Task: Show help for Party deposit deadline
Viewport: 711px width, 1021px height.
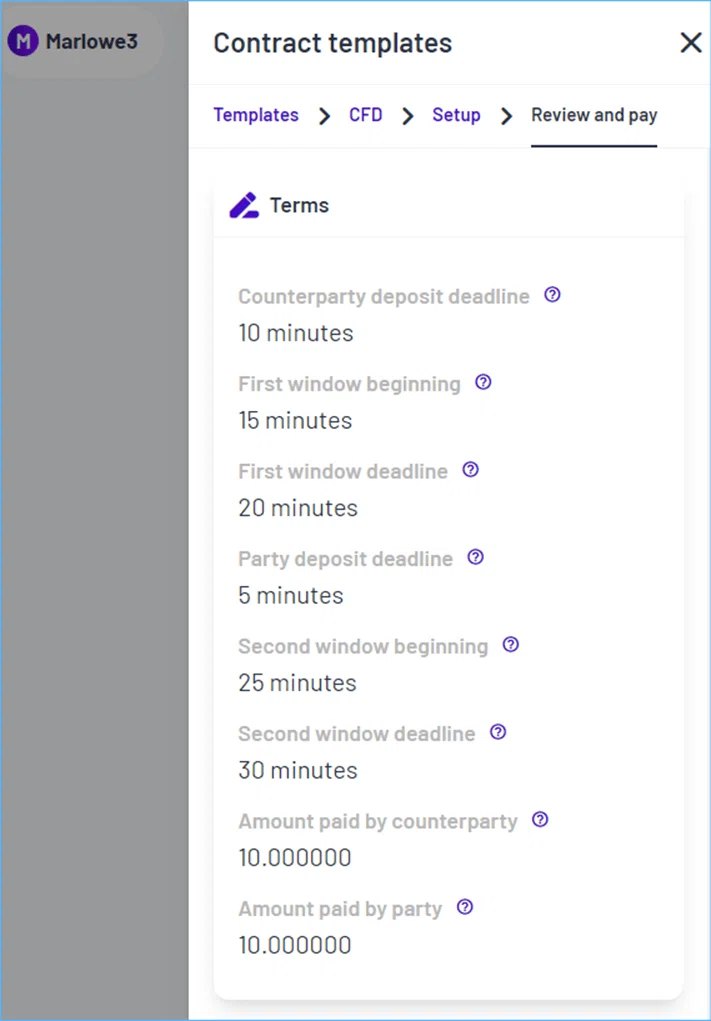Action: pos(476,557)
